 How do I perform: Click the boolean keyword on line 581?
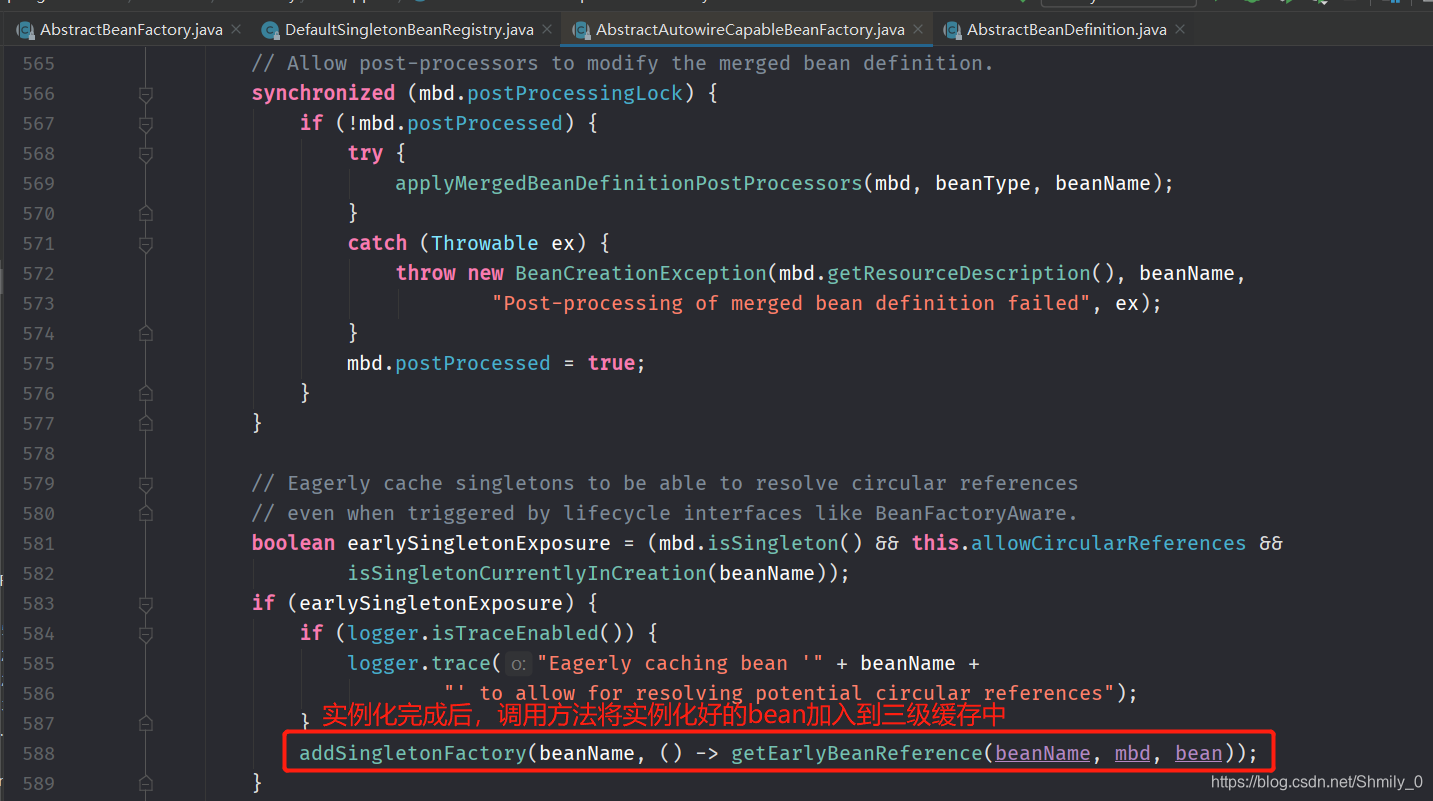[x=293, y=543]
